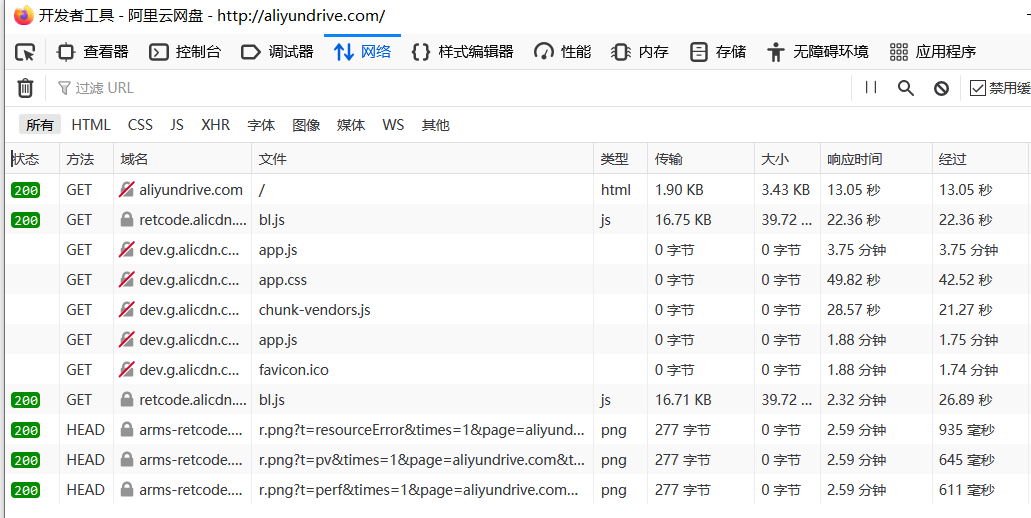Sort by the 方法 column header
Viewport: 1031px width, 518px height.
click(87, 159)
